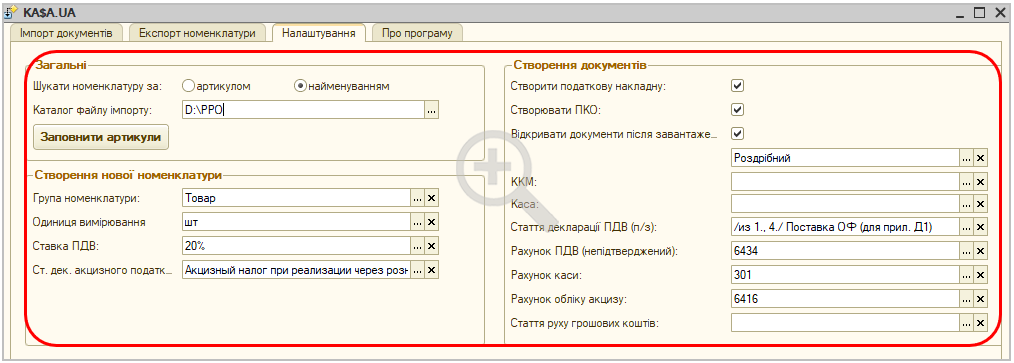Clear the Рахунок каси field
Screen dimensions: 1014x363
click(980, 275)
